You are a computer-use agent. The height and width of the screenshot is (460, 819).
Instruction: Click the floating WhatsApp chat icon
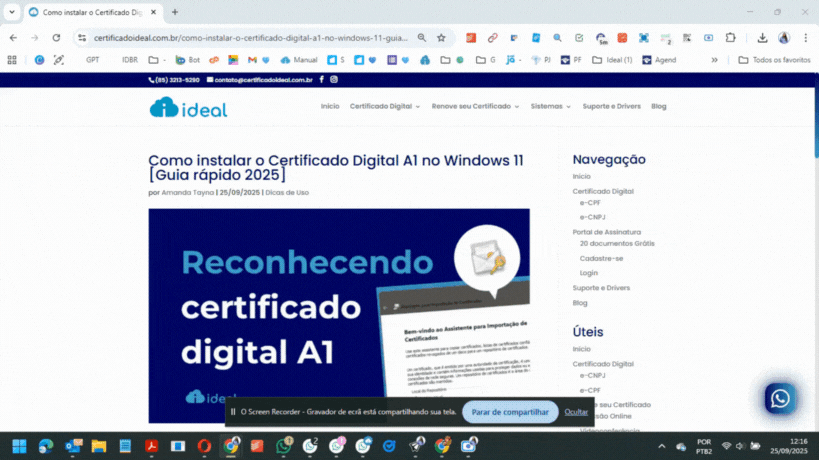coord(780,398)
